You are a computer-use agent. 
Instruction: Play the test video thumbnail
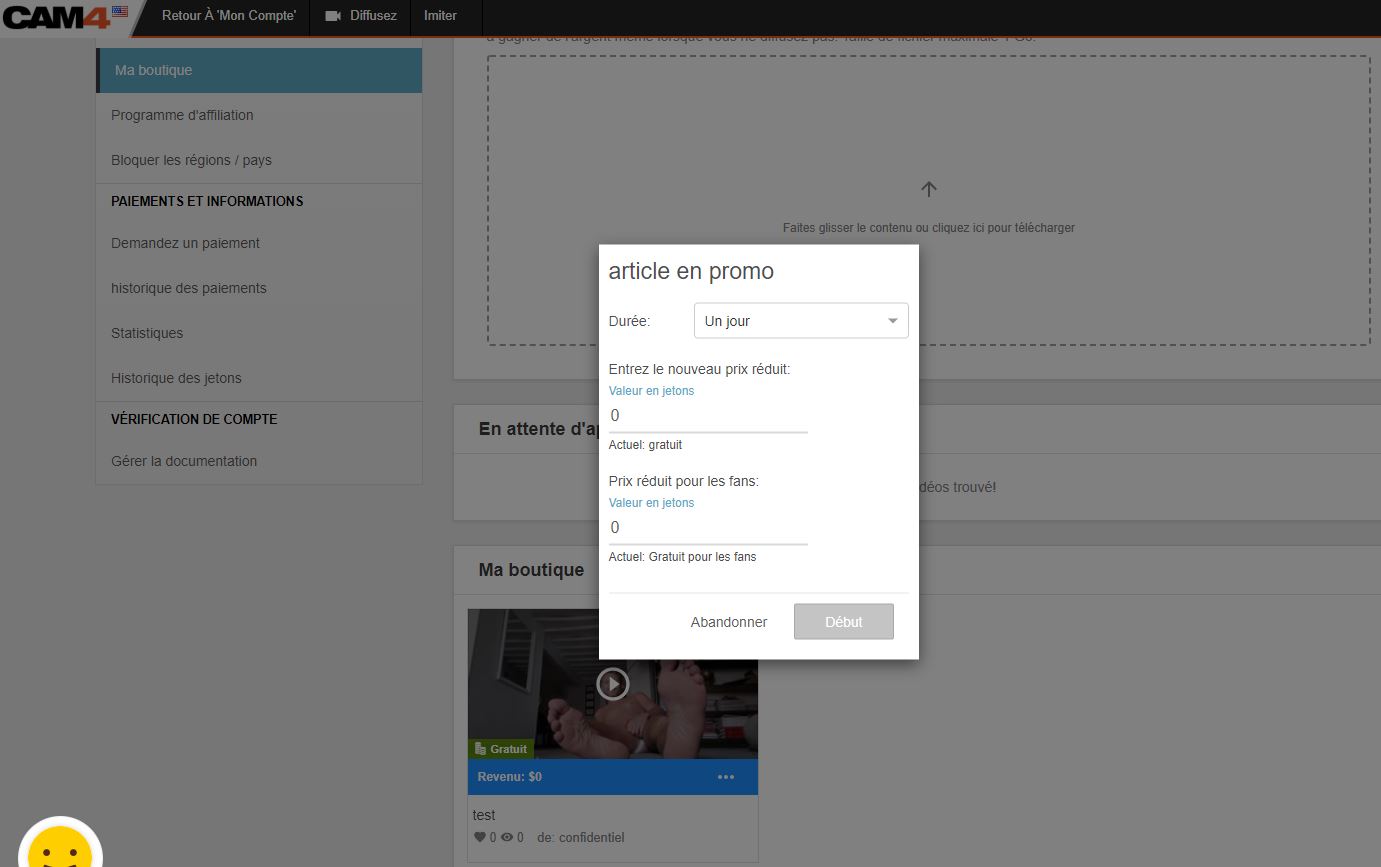pos(612,683)
